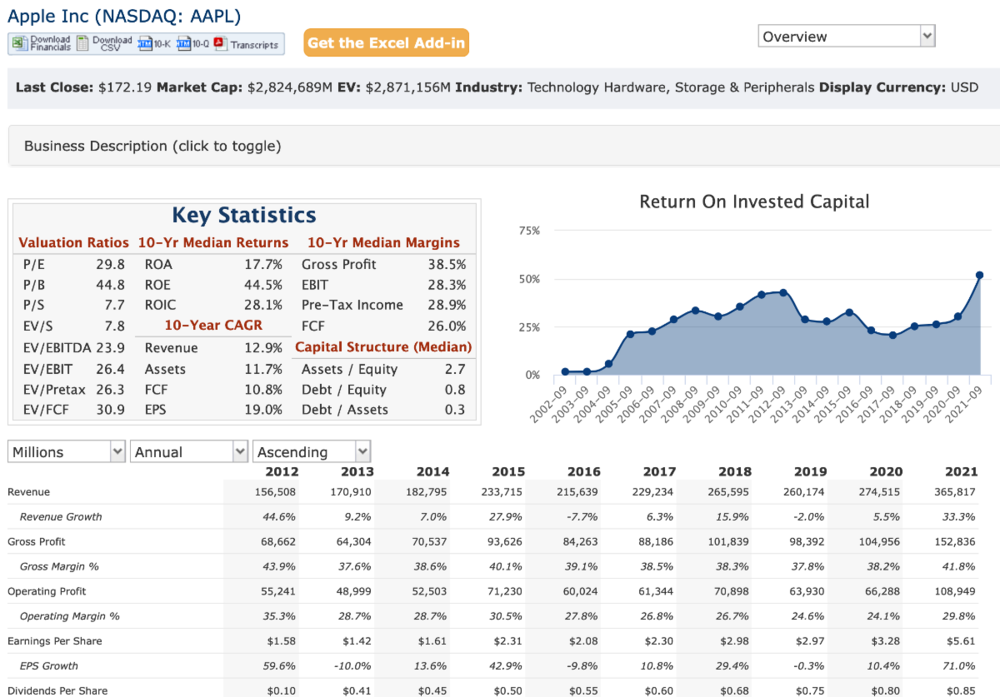The image size is (1000, 697).
Task: Click the ROE value 44.5%
Action: pyautogui.click(x=263, y=284)
